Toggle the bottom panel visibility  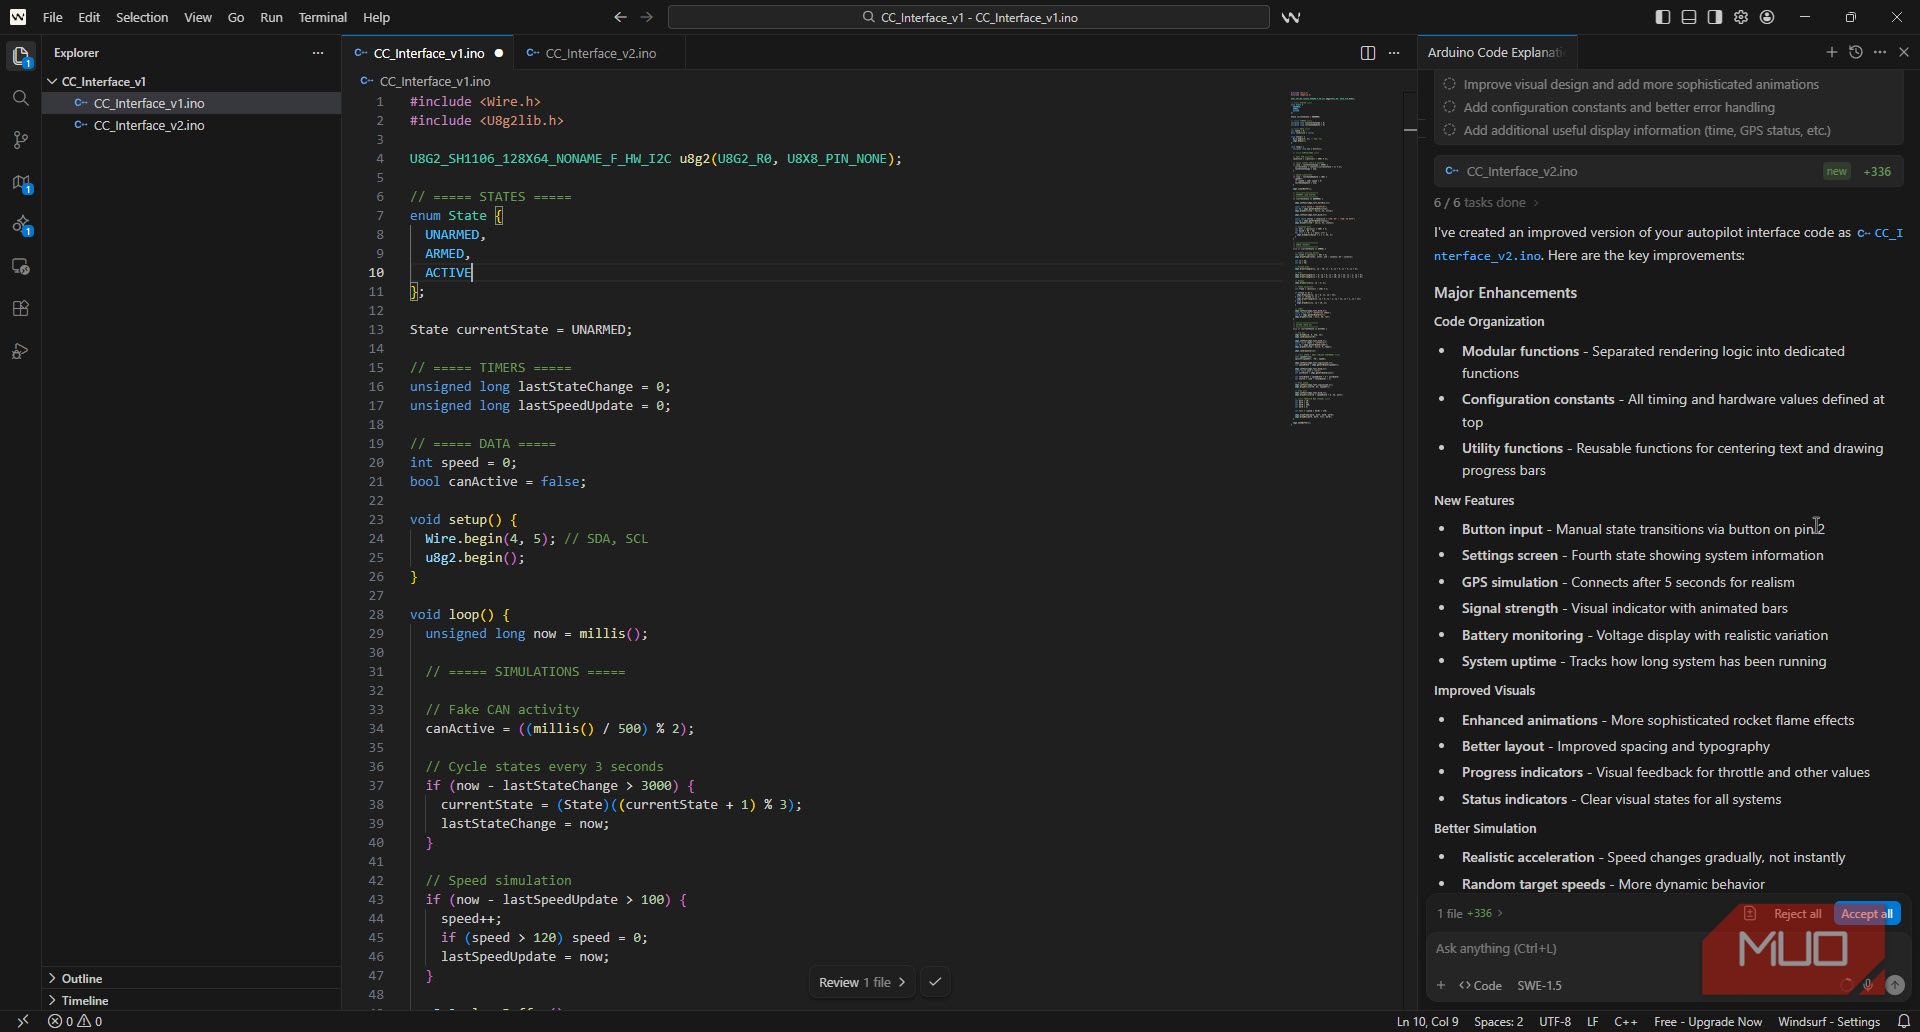(1689, 17)
